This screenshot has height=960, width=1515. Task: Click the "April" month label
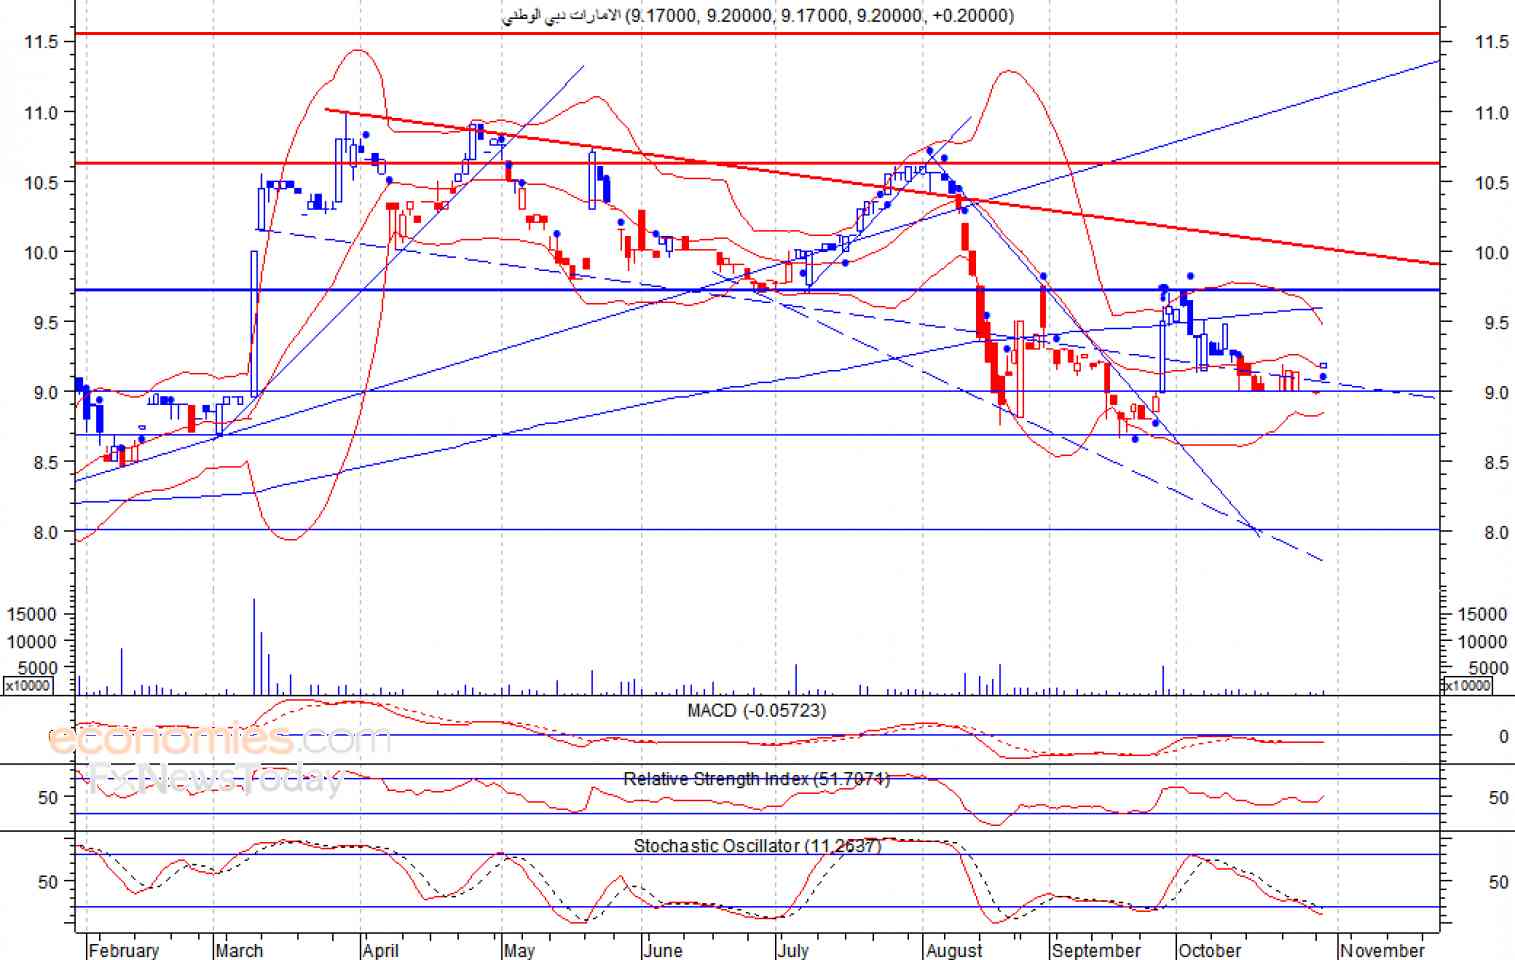380,950
